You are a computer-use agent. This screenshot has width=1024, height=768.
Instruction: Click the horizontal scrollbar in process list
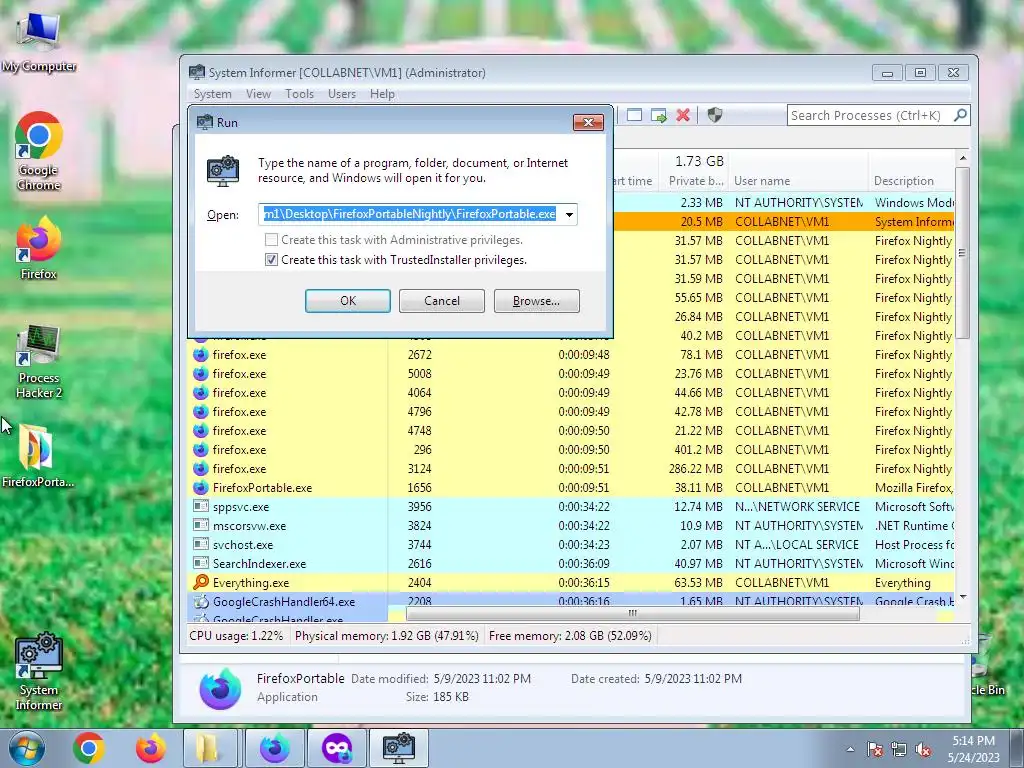click(632, 613)
